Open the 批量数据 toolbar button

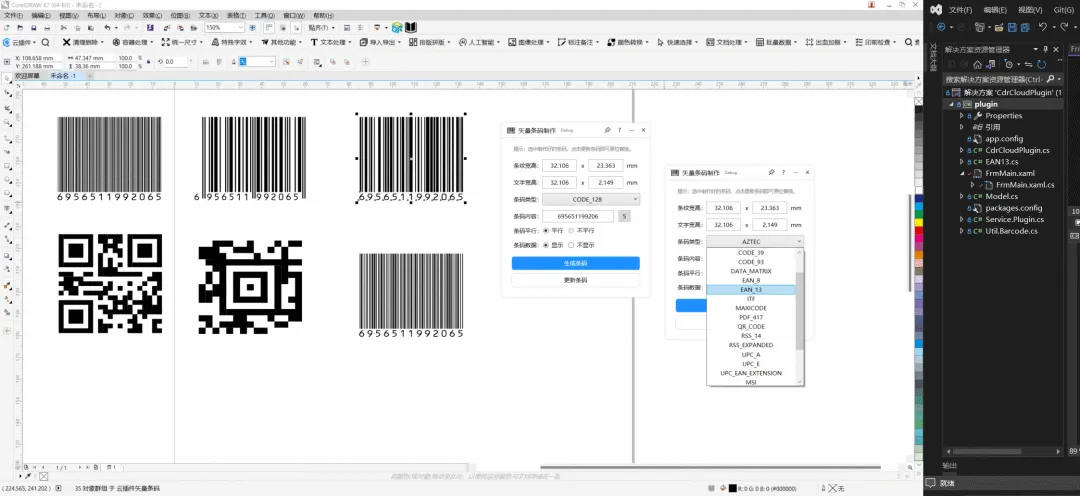(776, 42)
